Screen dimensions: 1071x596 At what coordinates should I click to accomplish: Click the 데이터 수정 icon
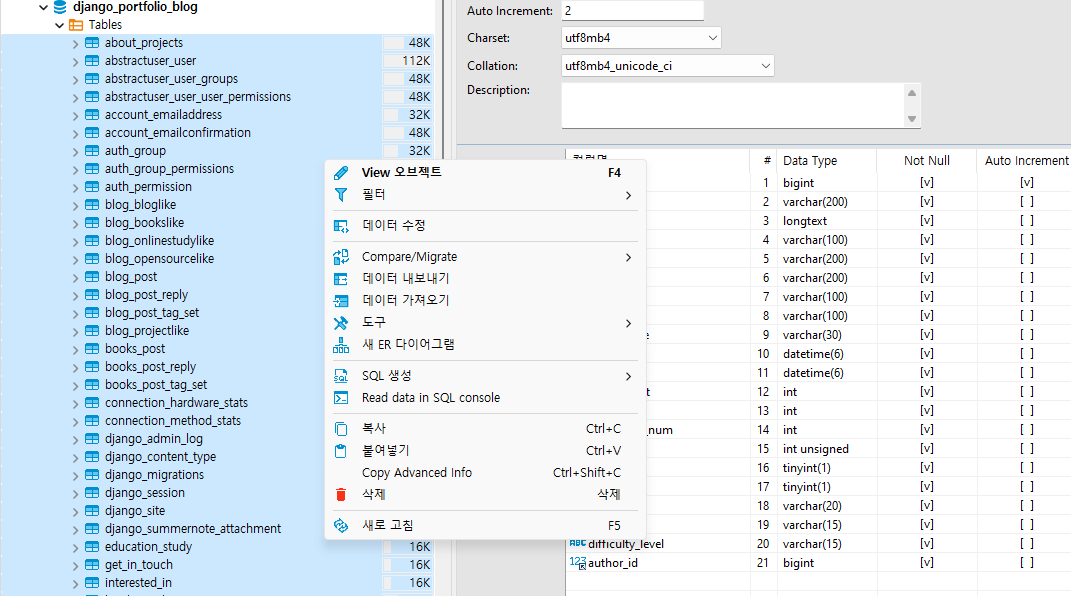tap(341, 226)
